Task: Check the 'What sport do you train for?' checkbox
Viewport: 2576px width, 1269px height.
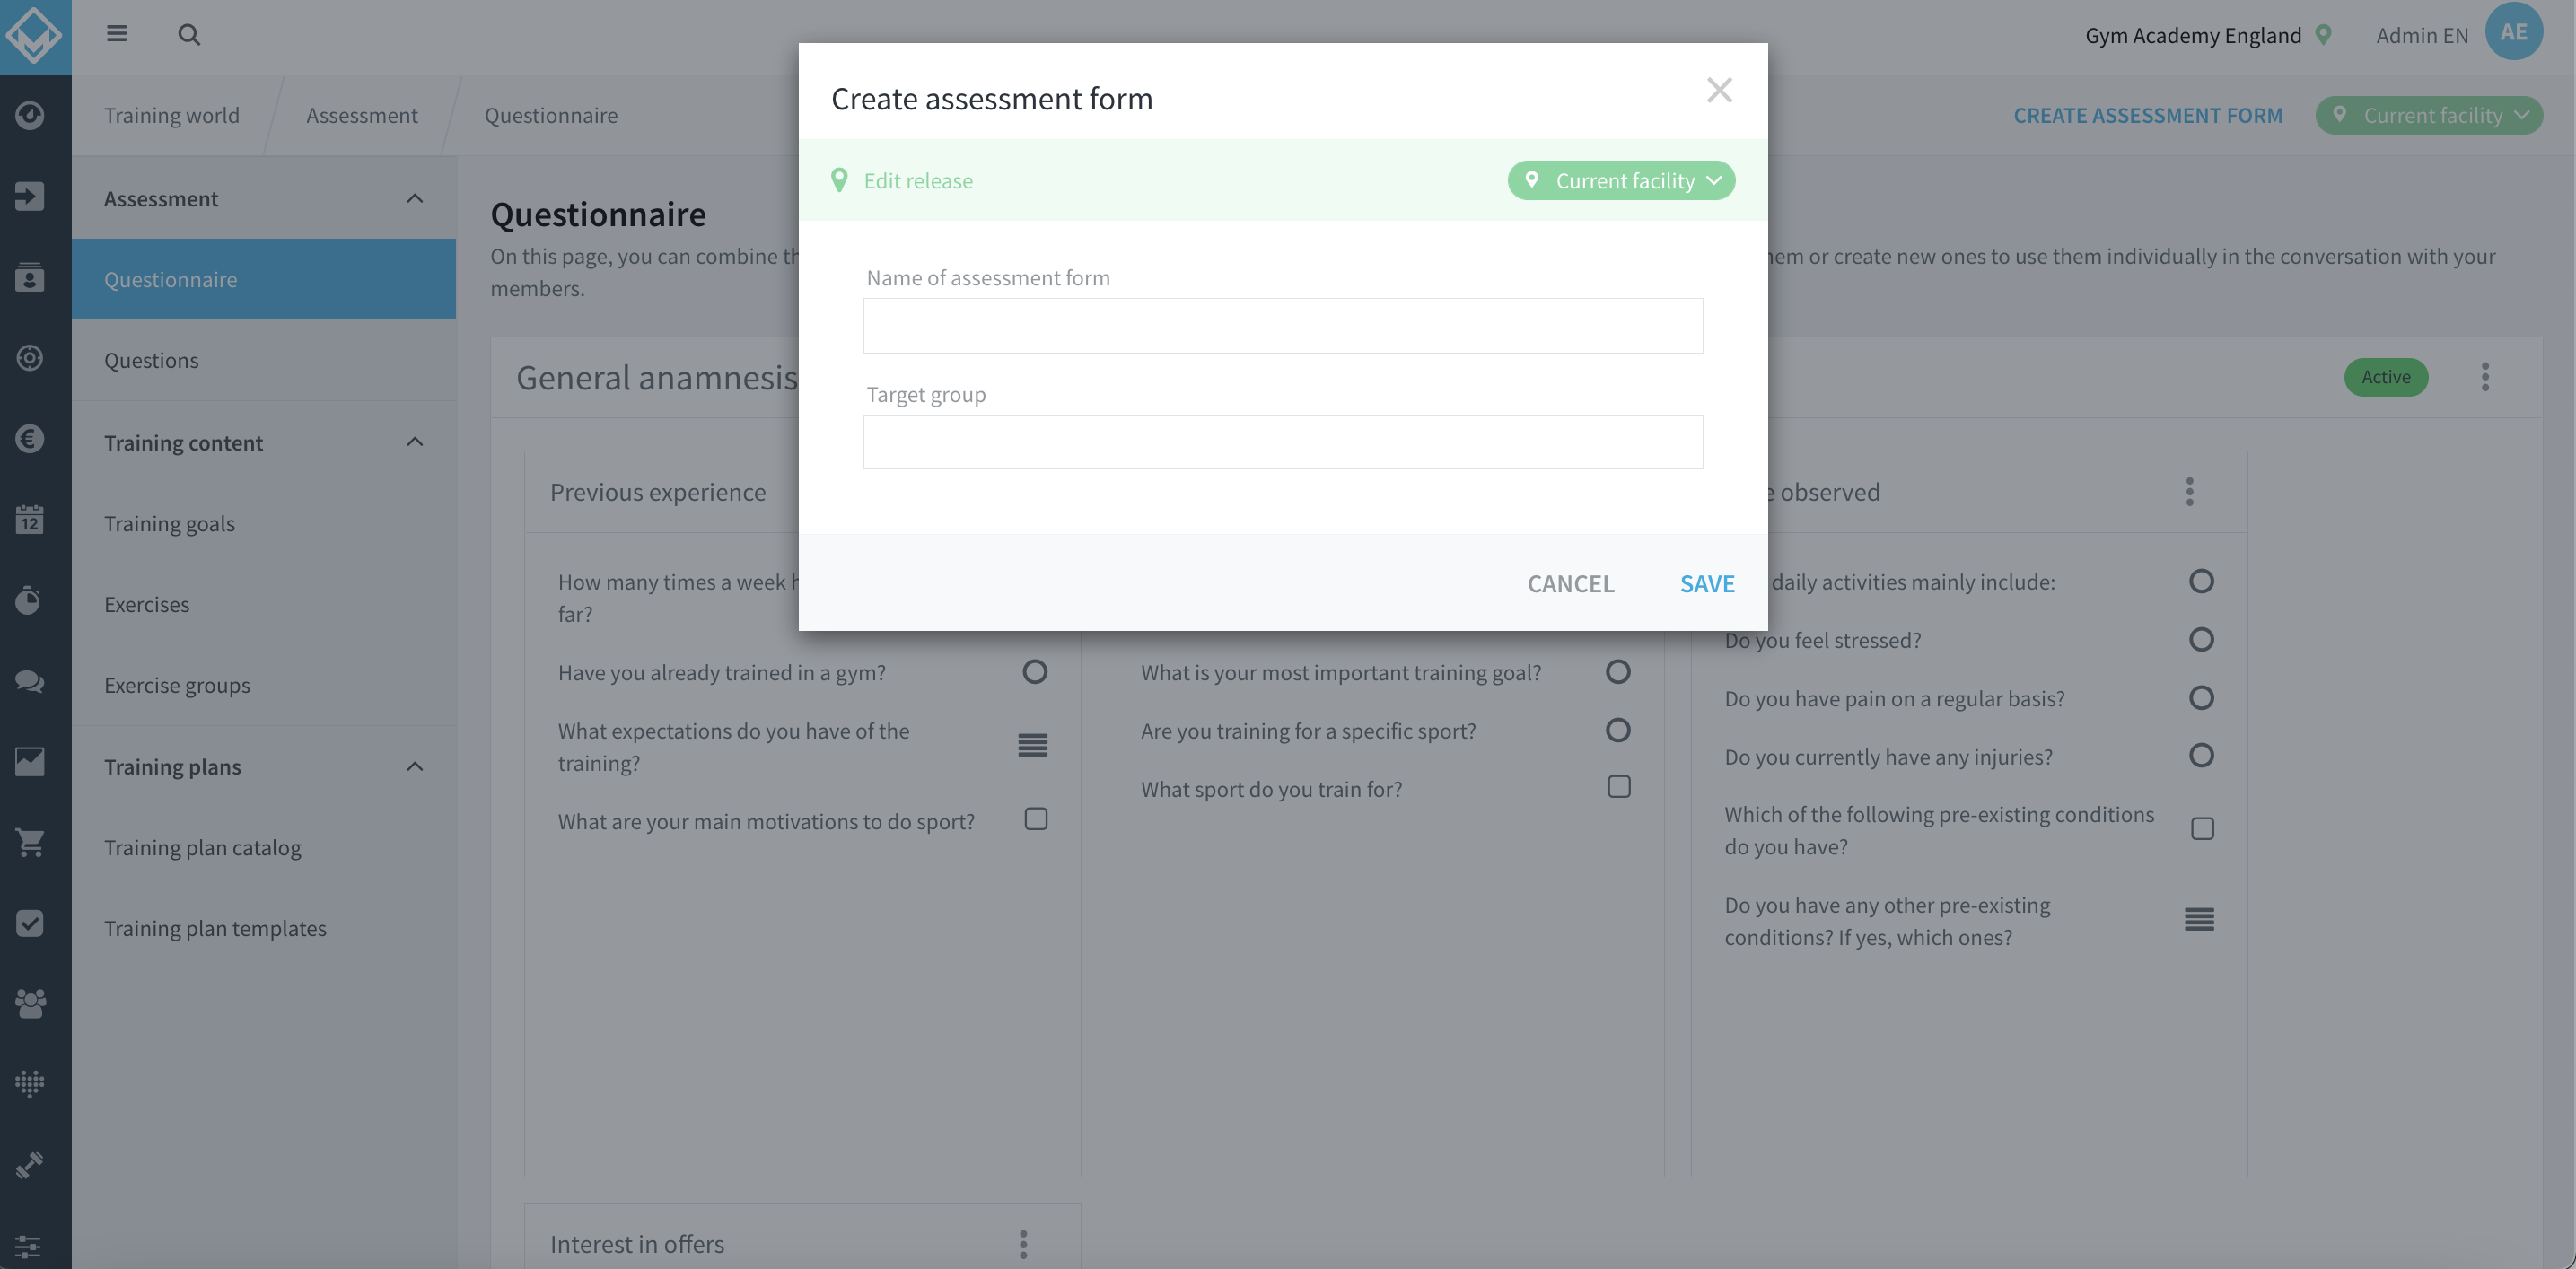Action: tap(1618, 787)
